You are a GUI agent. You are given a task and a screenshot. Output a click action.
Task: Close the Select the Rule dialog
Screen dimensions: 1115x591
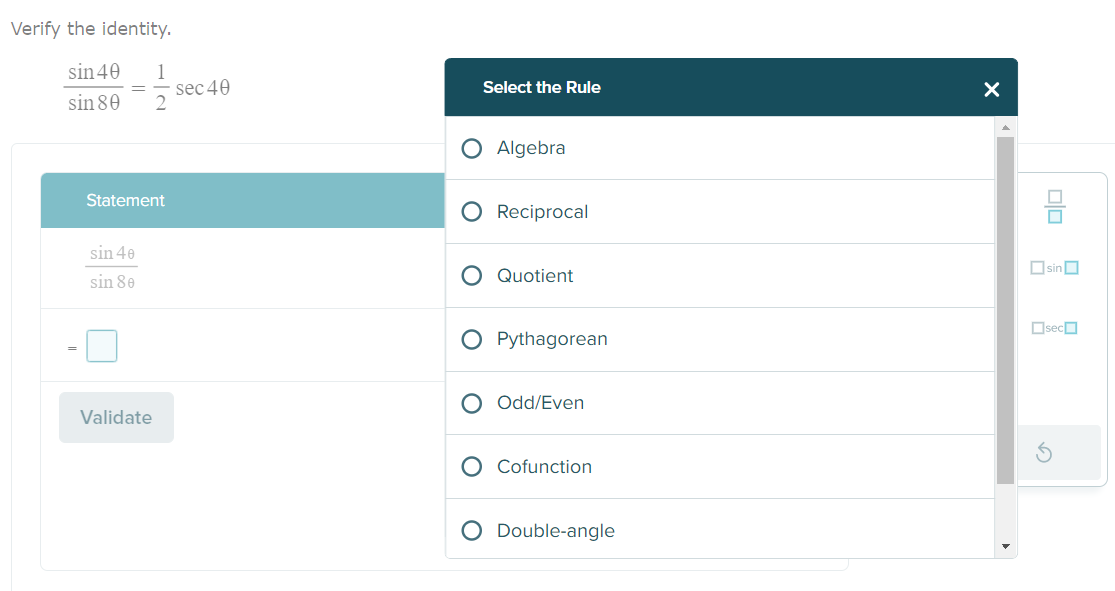(991, 89)
